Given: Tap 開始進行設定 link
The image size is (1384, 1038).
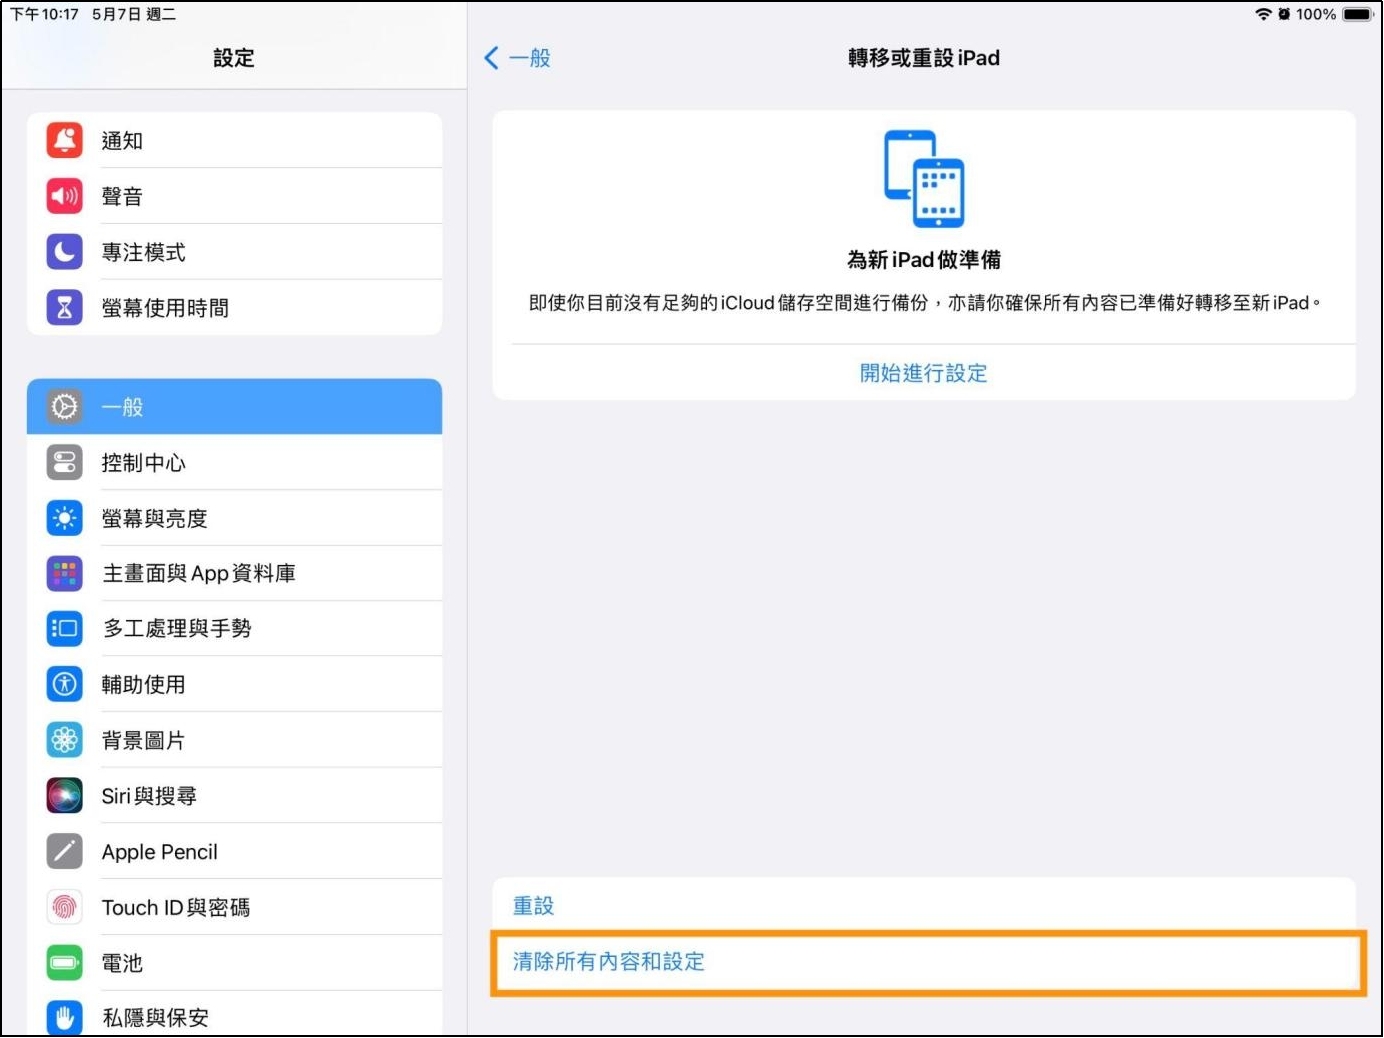Looking at the screenshot, I should [x=923, y=373].
